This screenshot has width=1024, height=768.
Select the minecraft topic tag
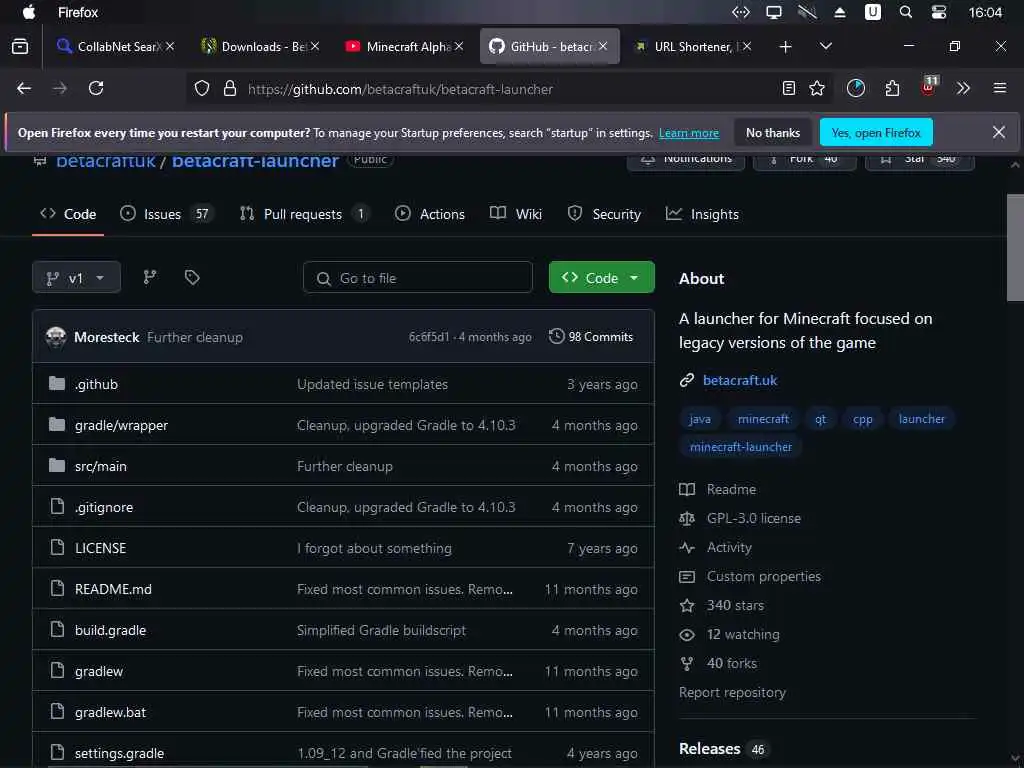point(763,419)
